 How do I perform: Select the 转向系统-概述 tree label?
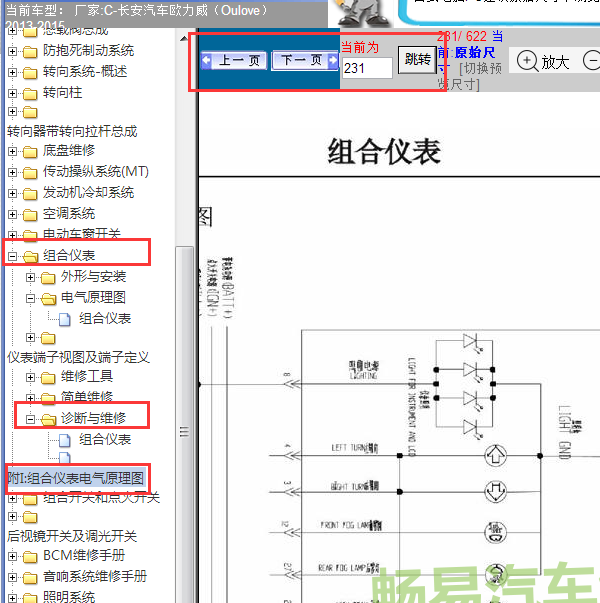(85, 72)
